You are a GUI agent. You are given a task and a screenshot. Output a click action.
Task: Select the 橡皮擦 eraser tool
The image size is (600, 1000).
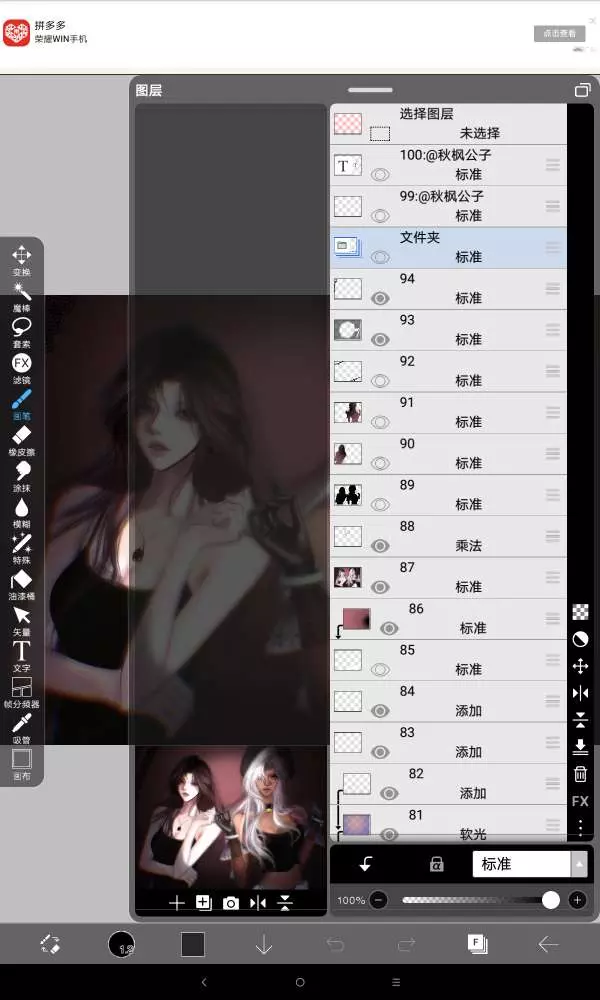click(22, 441)
